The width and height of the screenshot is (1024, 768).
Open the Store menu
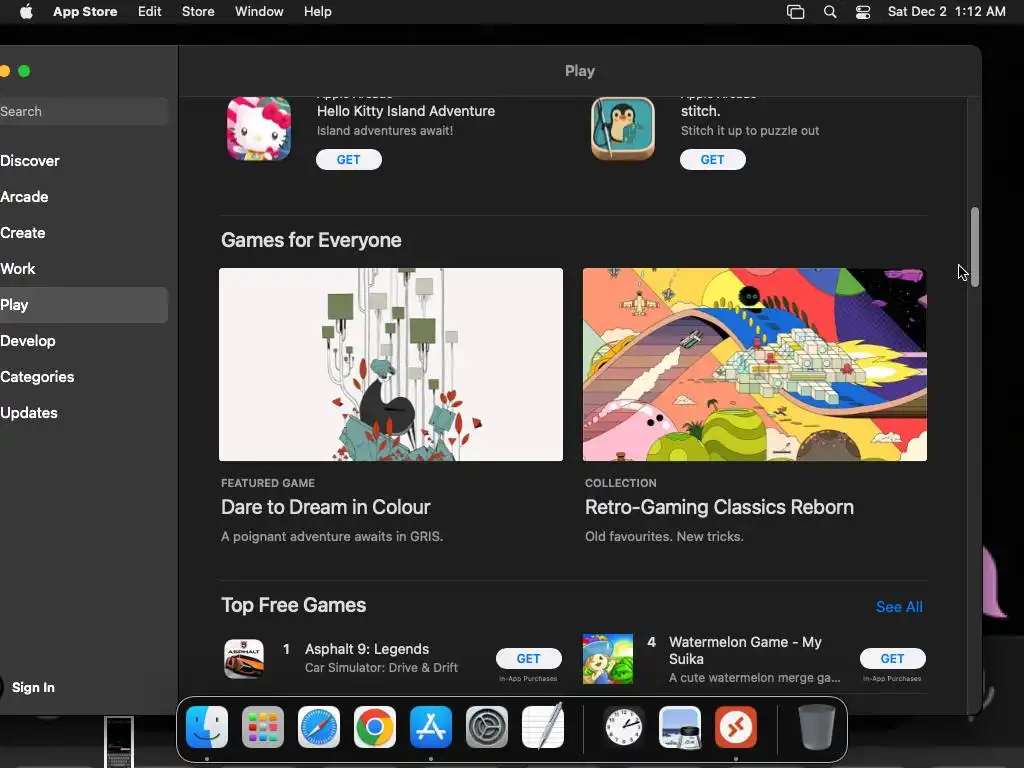pos(198,11)
